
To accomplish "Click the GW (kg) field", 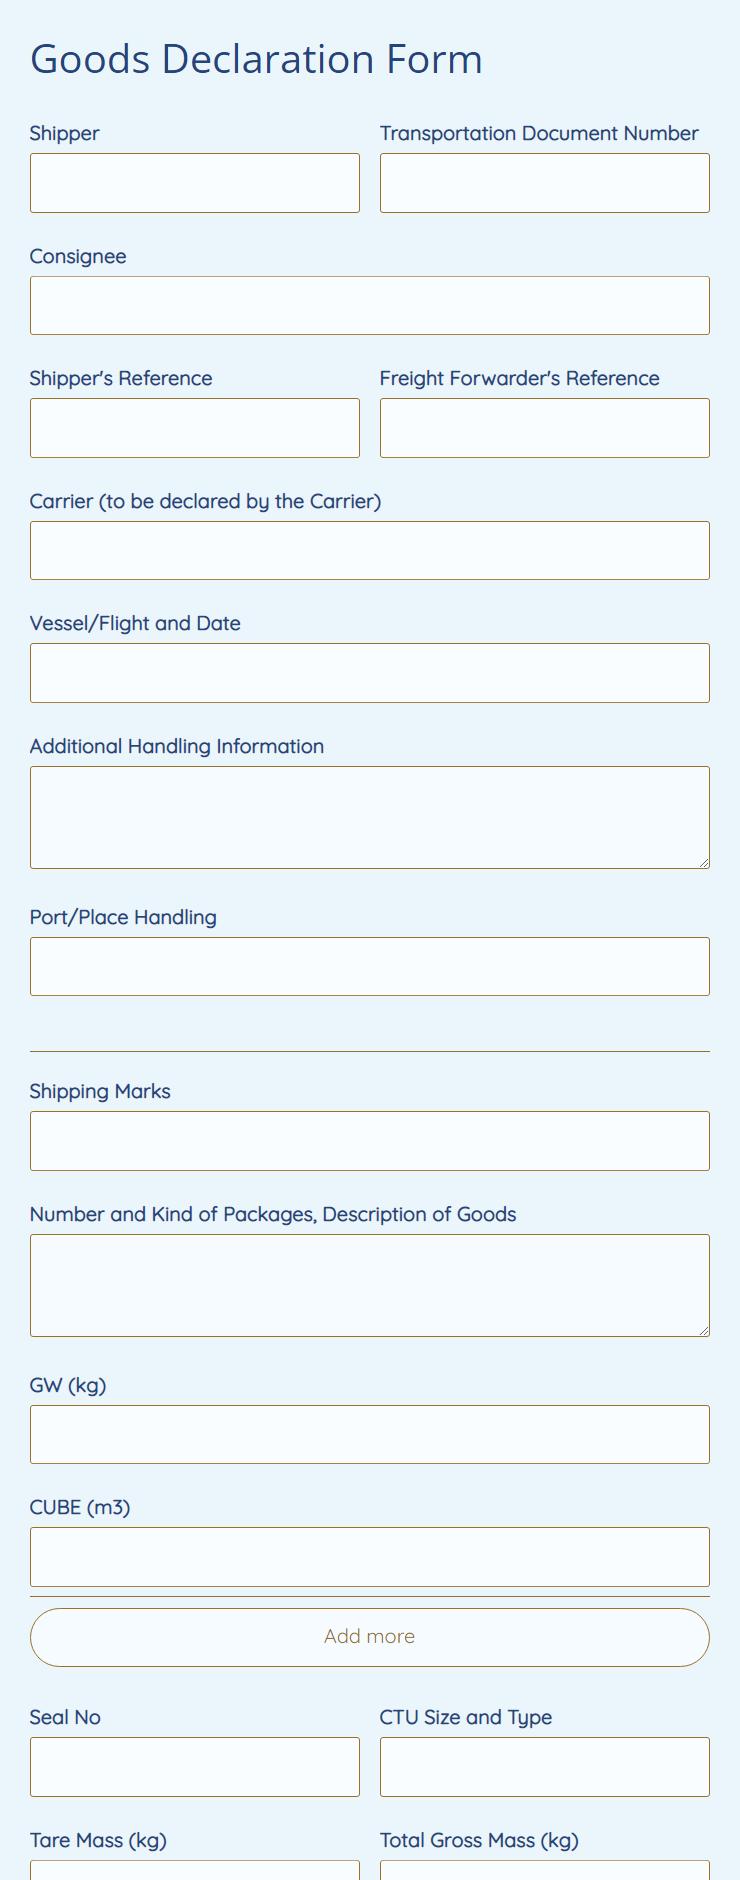I will (369, 1434).
